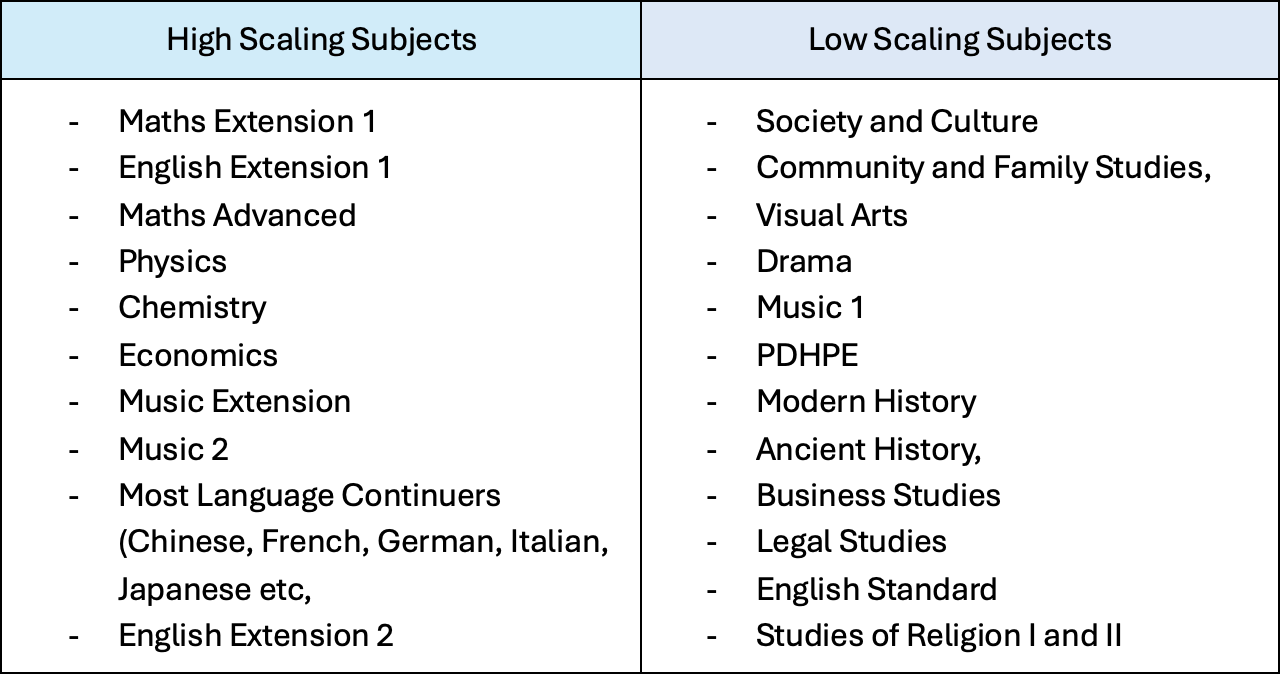
Task: Click Society and Culture entry
Action: (x=897, y=122)
